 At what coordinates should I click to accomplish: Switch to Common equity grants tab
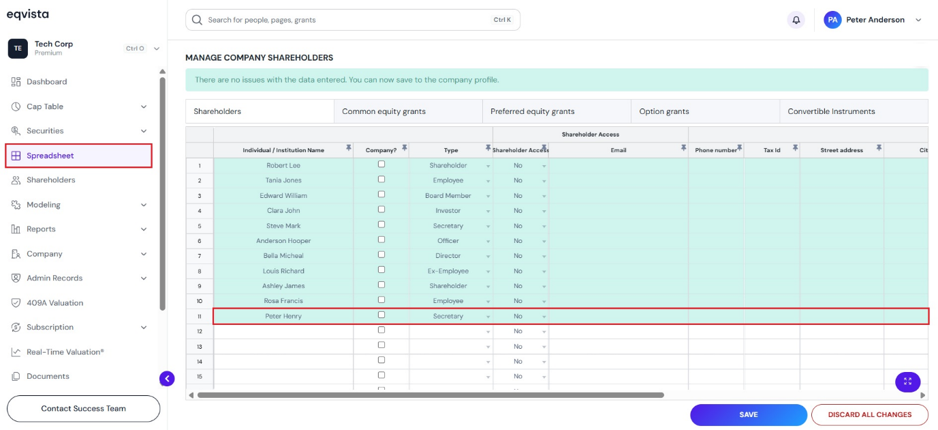[x=408, y=111]
